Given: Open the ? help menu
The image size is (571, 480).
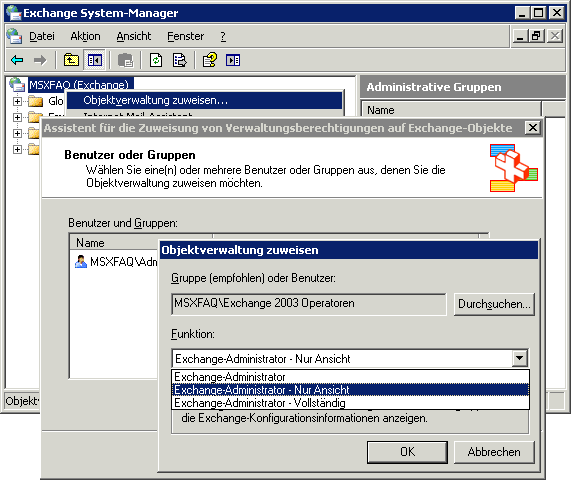Looking at the screenshot, I should tap(223, 36).
